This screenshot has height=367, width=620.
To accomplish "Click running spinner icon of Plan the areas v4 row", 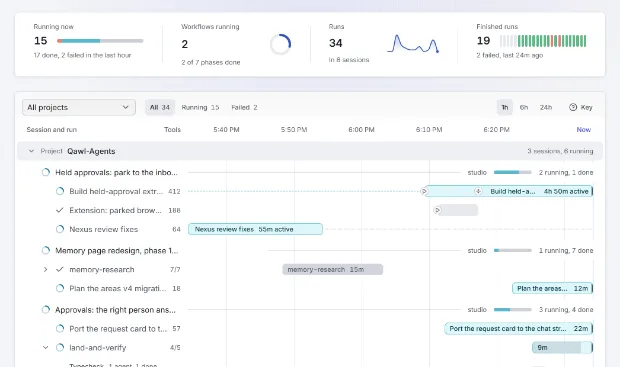I will (60, 288).
